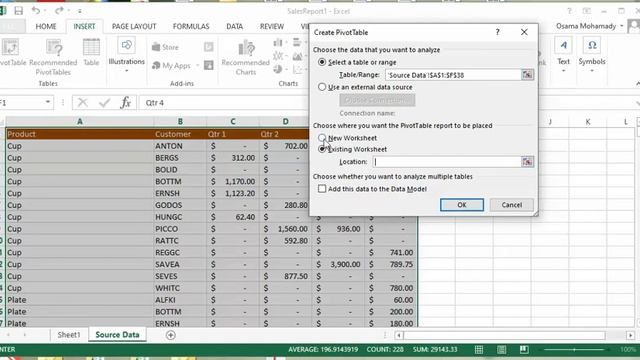Select the New Worksheet radio button

[322, 138]
